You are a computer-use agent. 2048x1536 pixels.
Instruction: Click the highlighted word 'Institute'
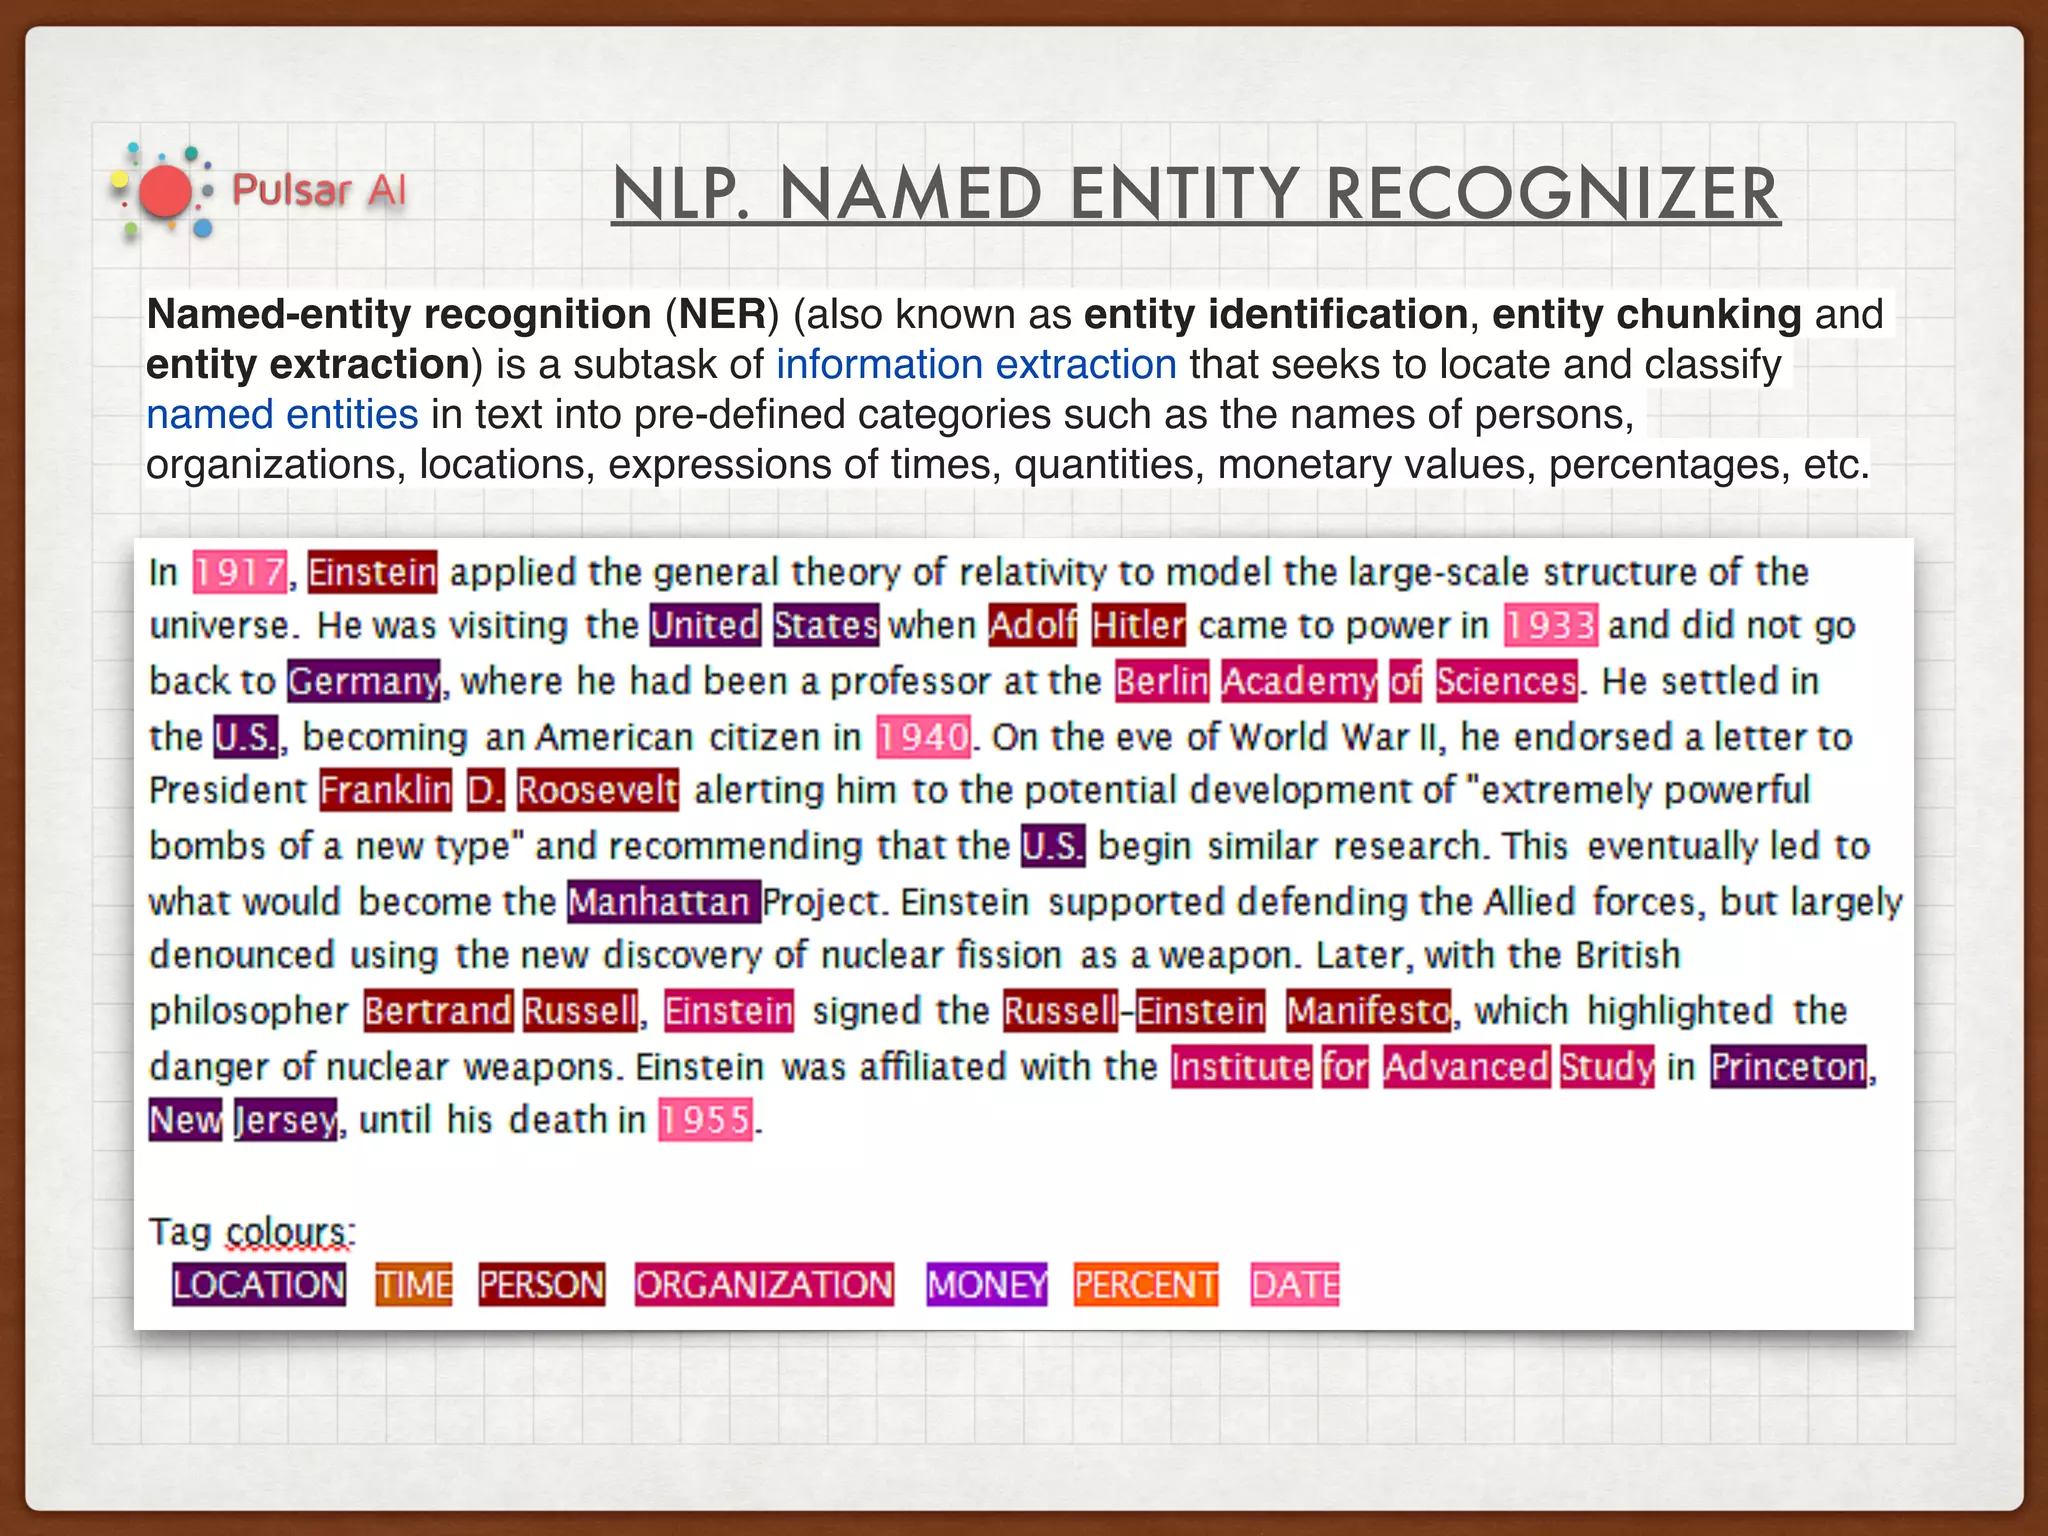(x=1242, y=1067)
